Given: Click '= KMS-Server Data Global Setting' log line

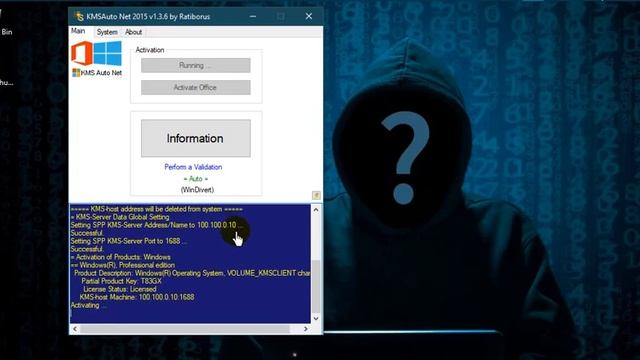Looking at the screenshot, I should click(120, 217).
